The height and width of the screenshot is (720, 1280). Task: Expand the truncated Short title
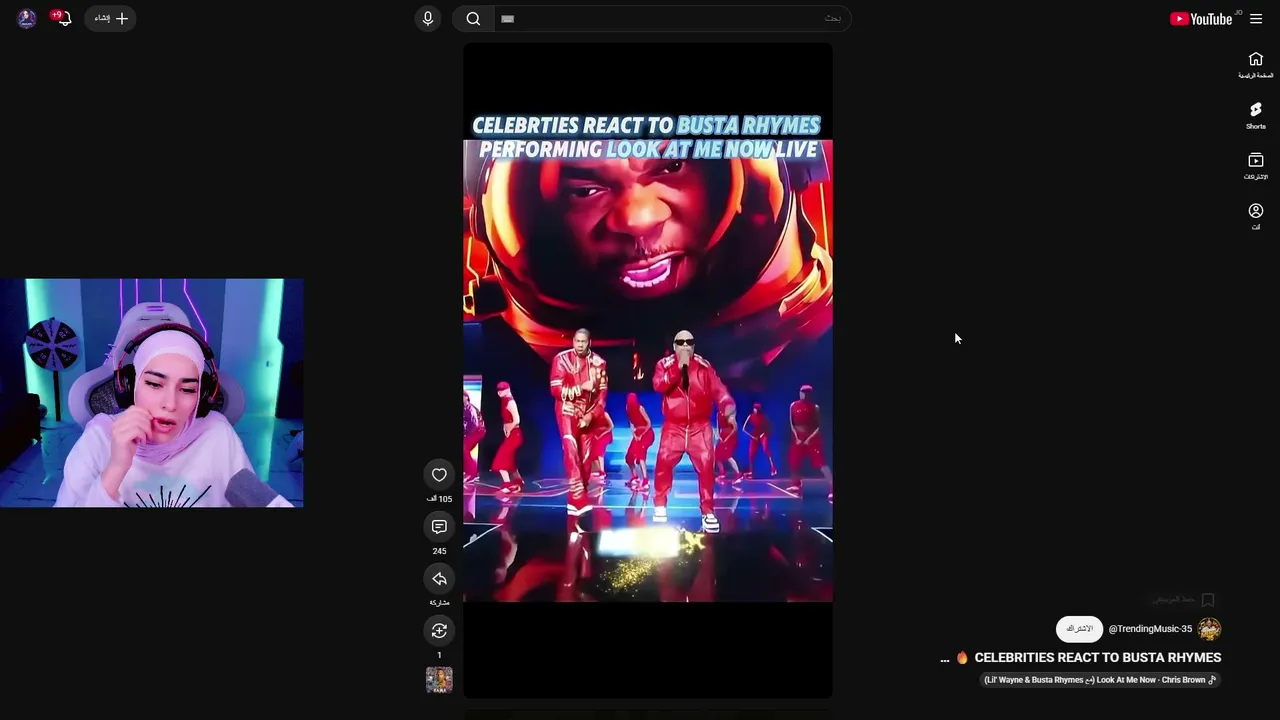[945, 658]
